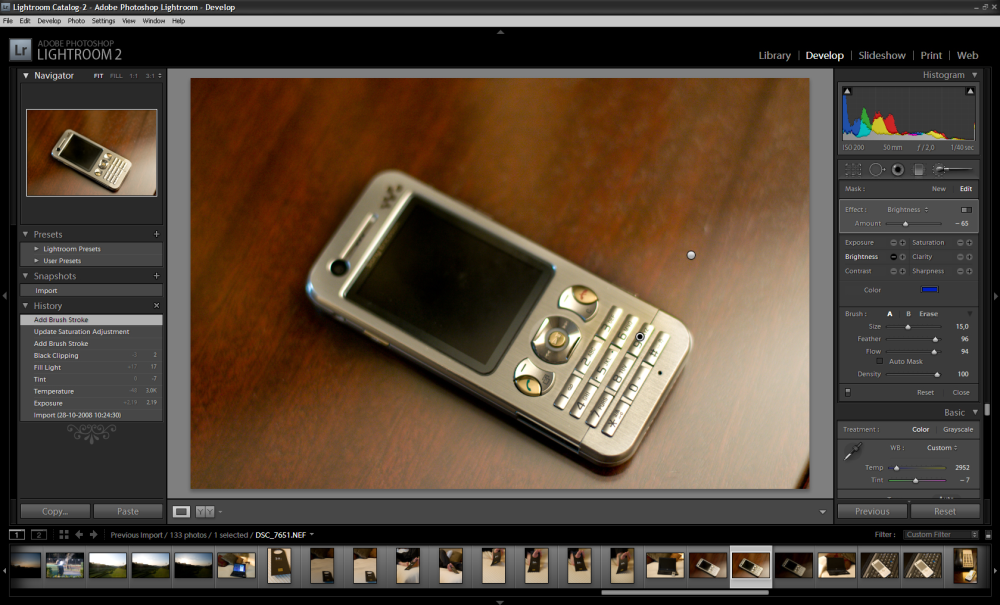Enable the Auto Mask checkbox

click(879, 361)
